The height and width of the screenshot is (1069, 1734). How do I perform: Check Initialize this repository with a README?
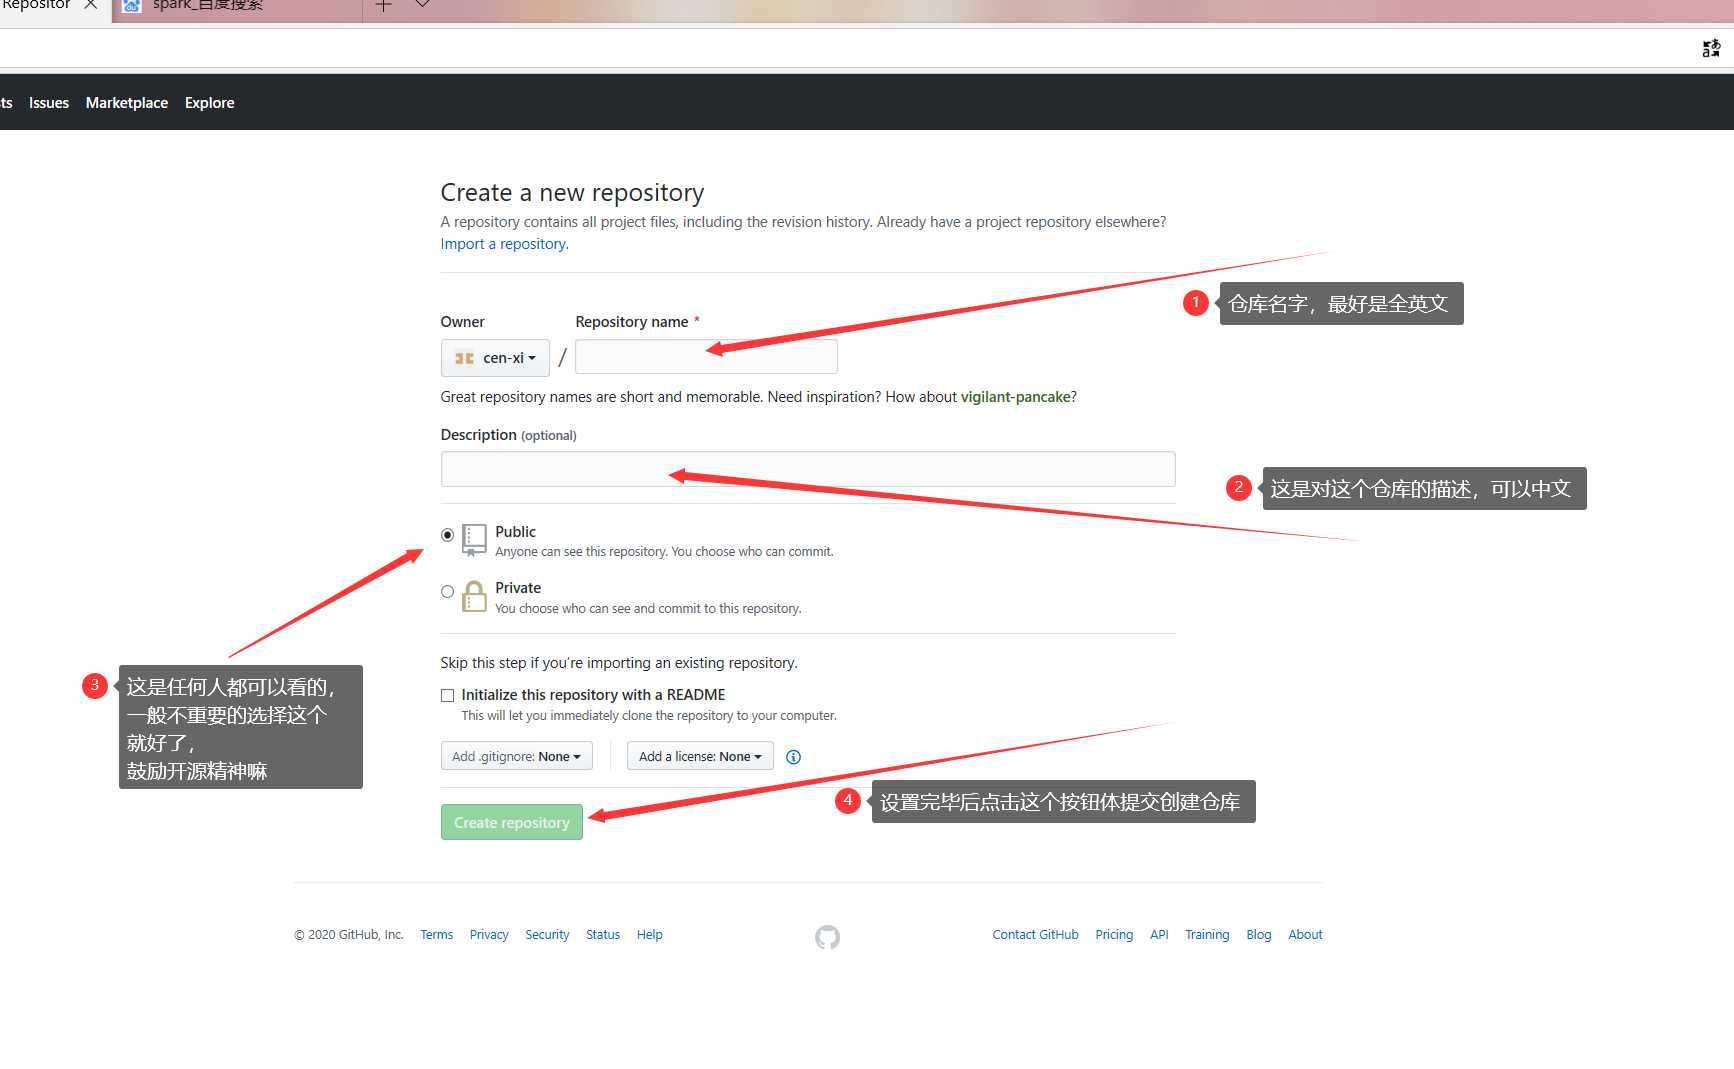[x=447, y=695]
